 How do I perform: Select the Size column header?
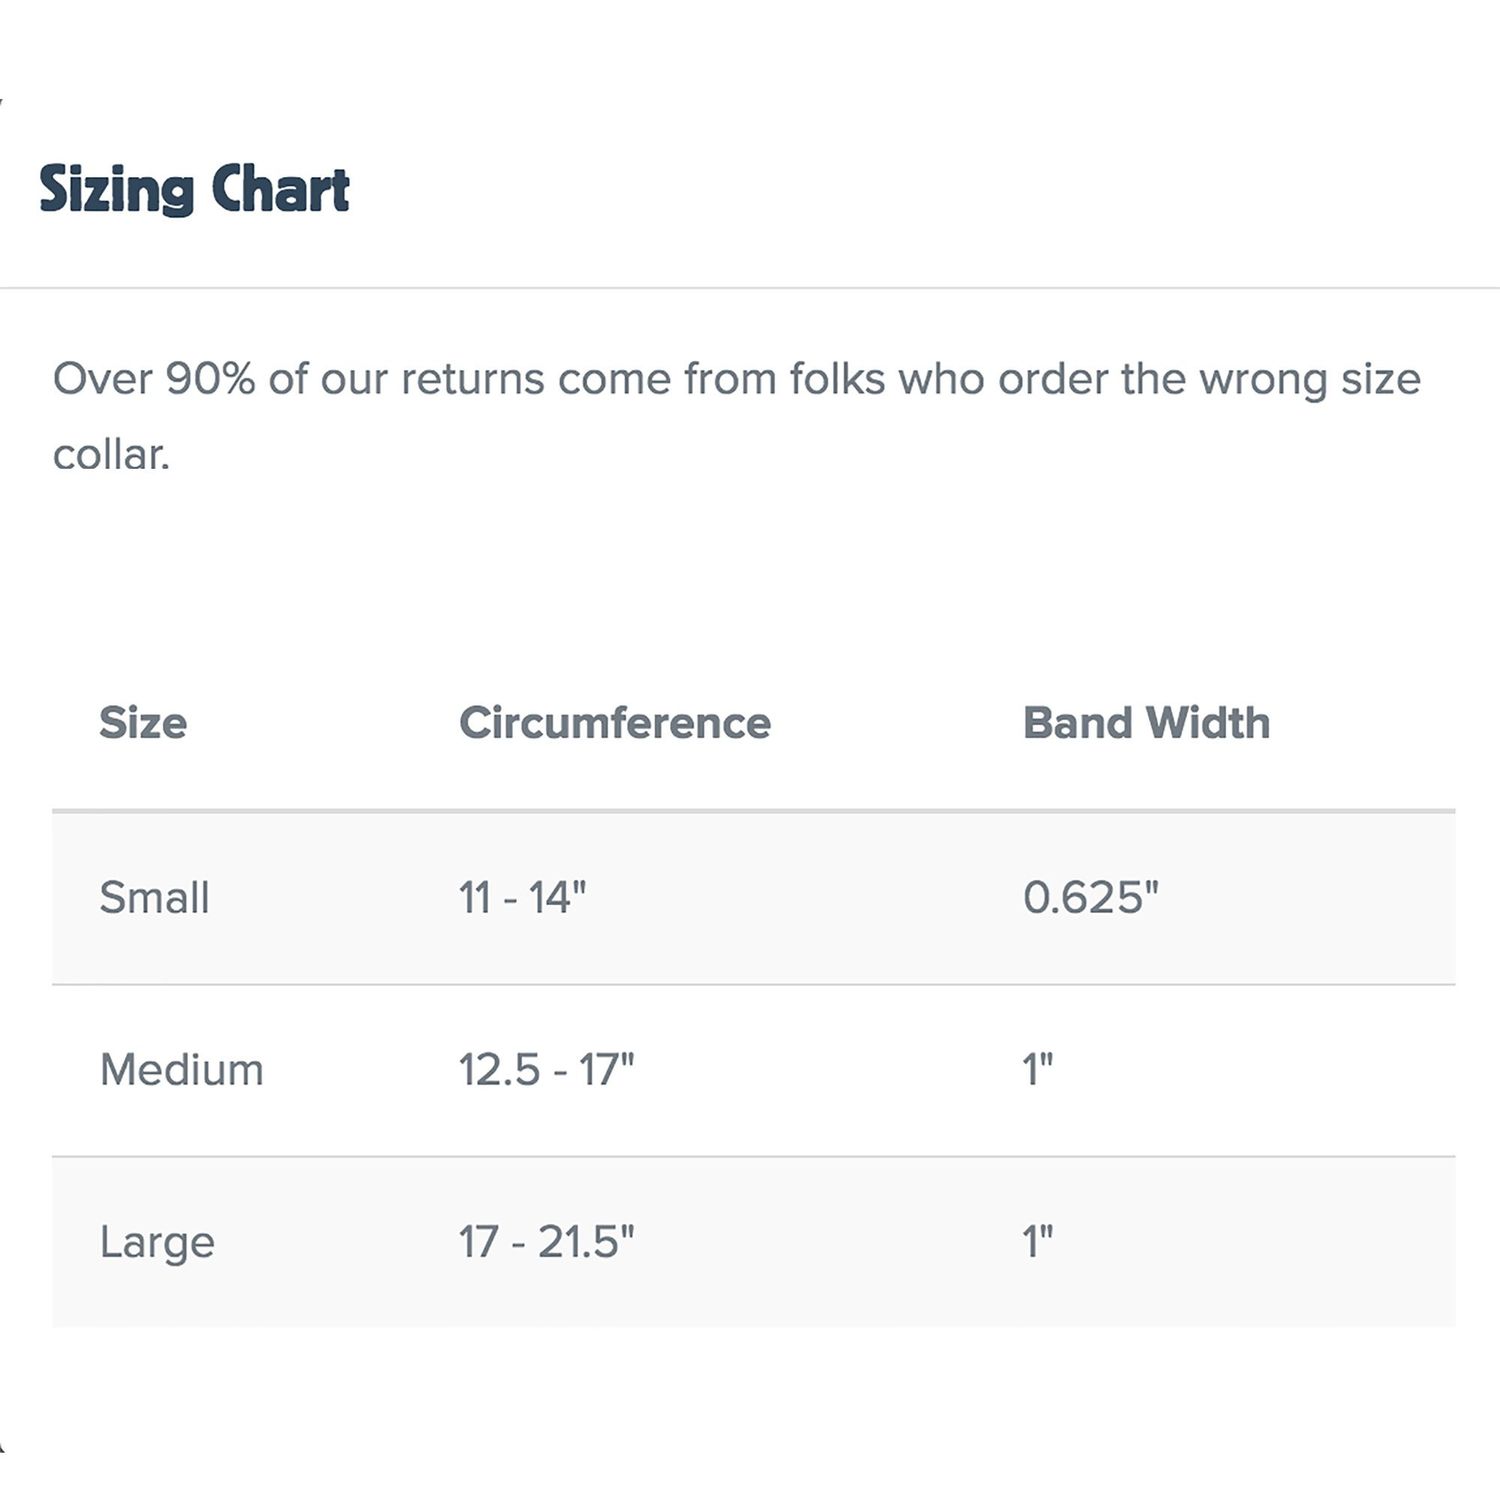click(x=143, y=723)
